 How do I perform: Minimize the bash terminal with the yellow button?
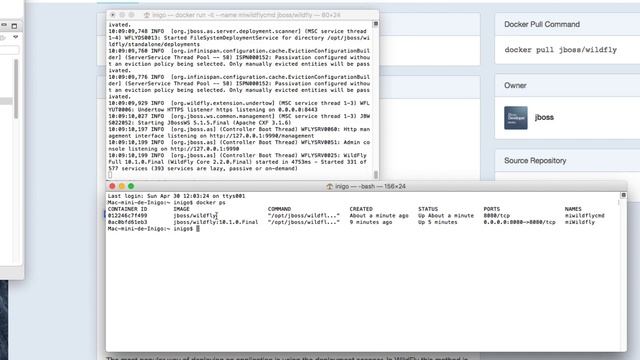click(x=122, y=186)
